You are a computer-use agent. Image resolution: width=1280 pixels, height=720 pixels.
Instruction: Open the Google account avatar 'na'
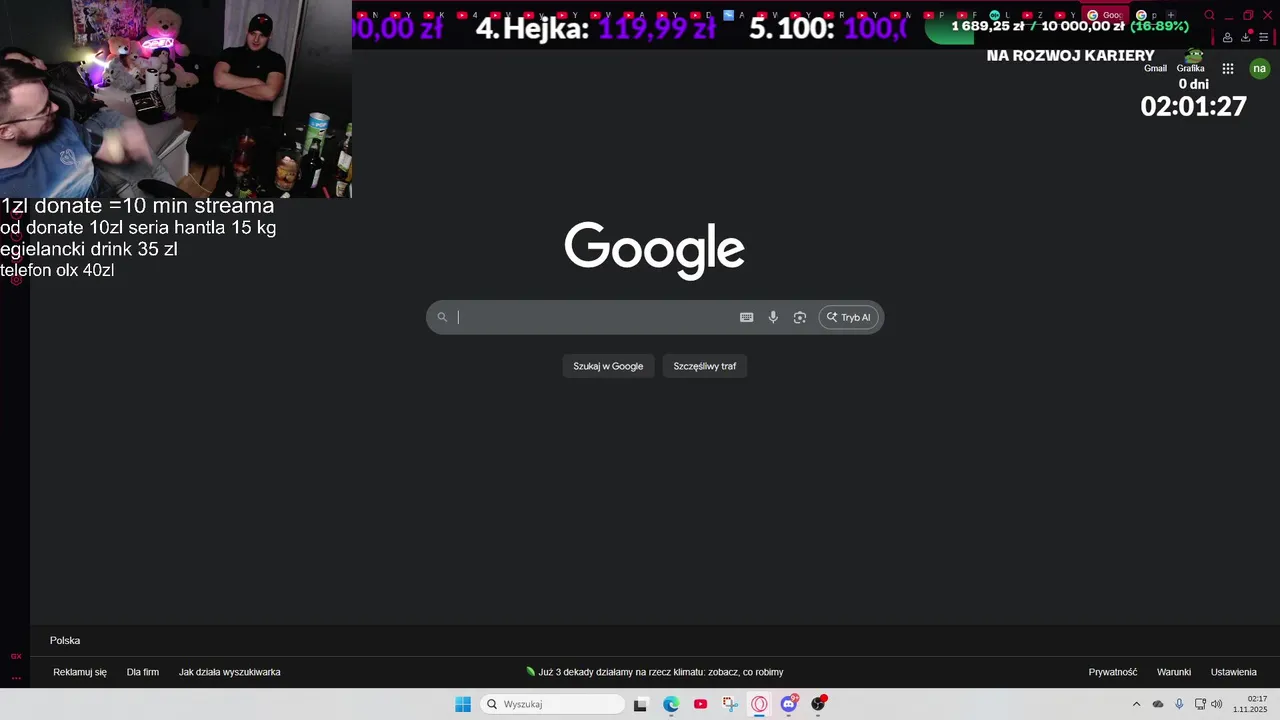point(1259,68)
